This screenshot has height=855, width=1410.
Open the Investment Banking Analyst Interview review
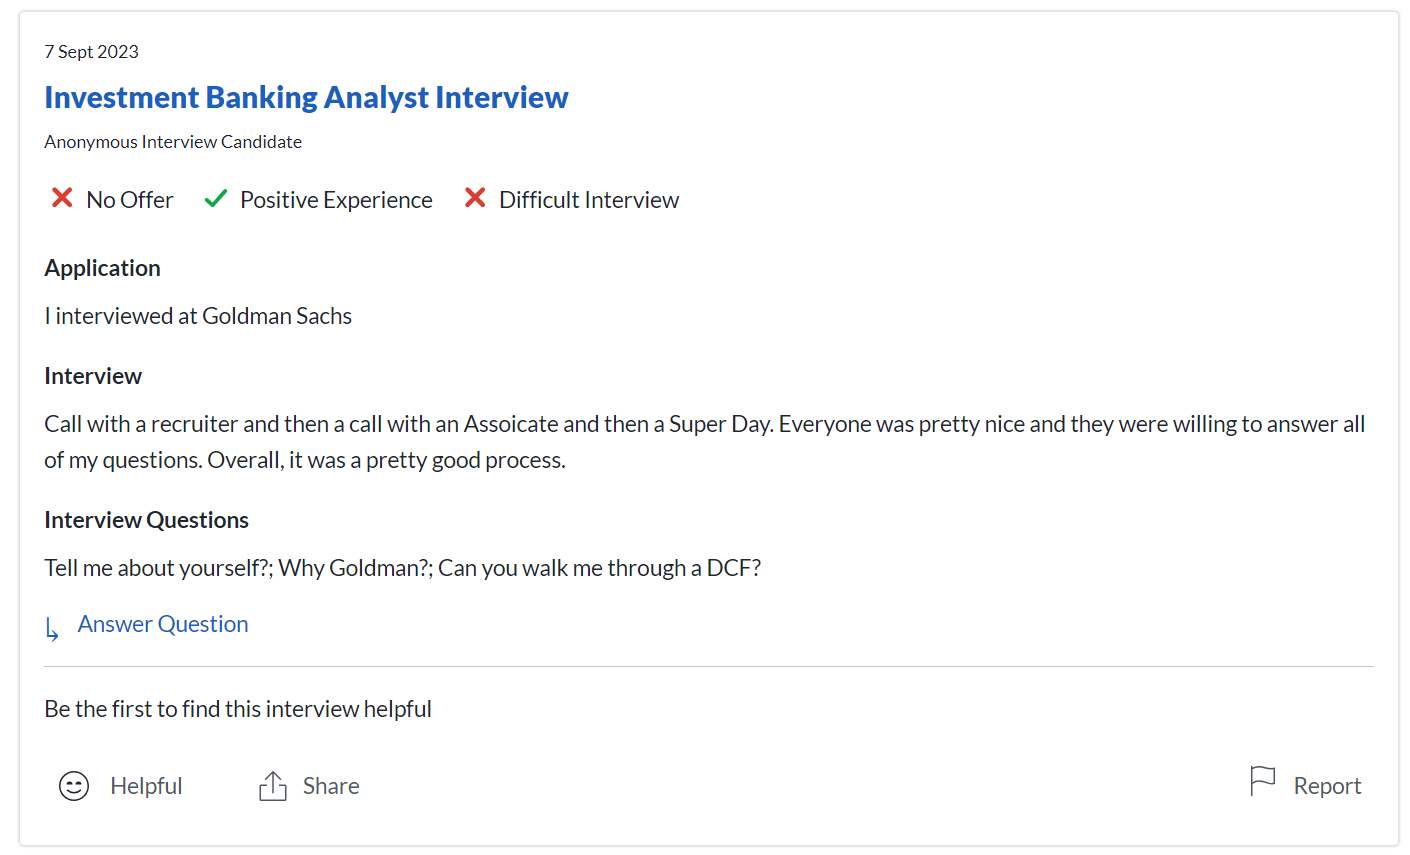click(306, 97)
